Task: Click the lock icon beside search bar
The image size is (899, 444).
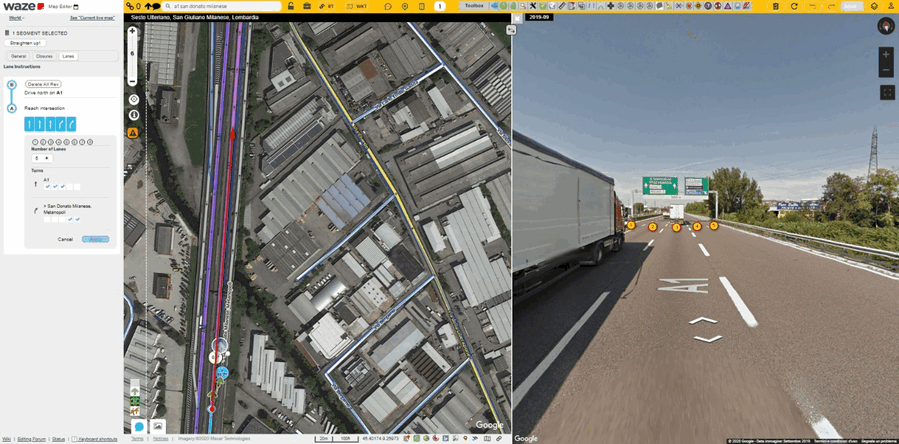Action: pyautogui.click(x=291, y=6)
